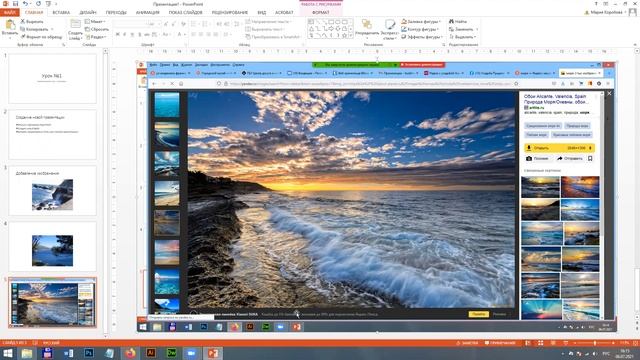Screen dimensions: 640x360
Task: Decrease the font size
Action: (173, 24)
